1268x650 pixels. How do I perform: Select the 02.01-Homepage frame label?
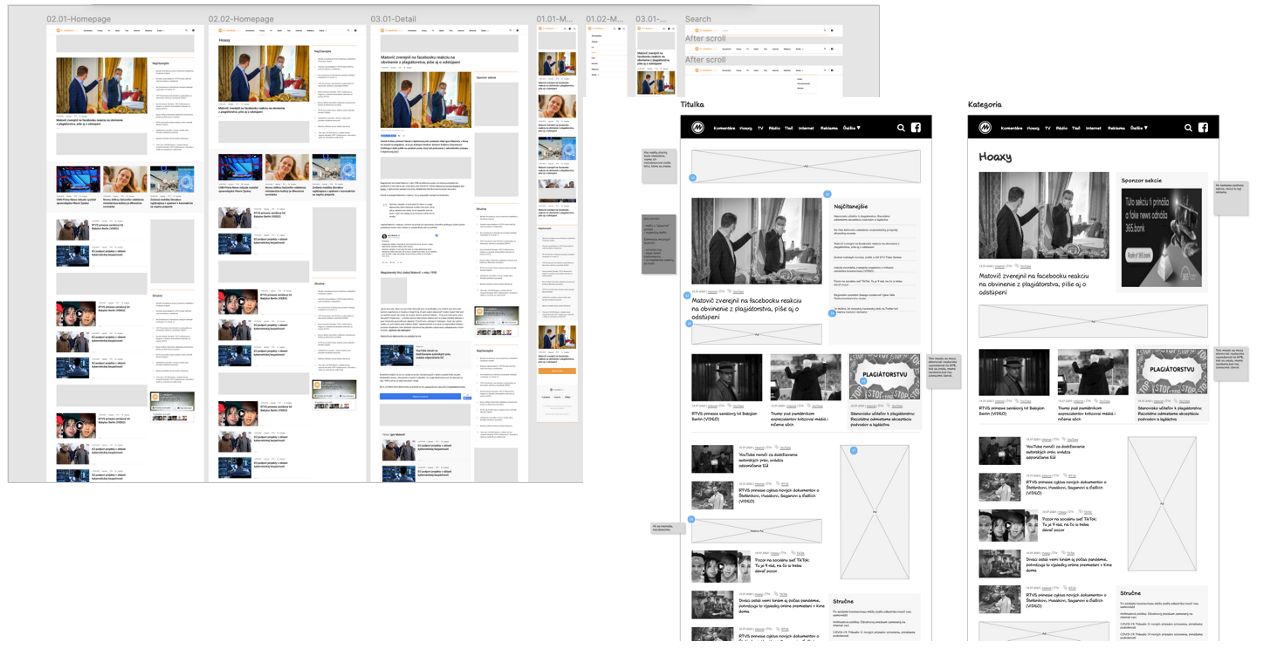(79, 19)
